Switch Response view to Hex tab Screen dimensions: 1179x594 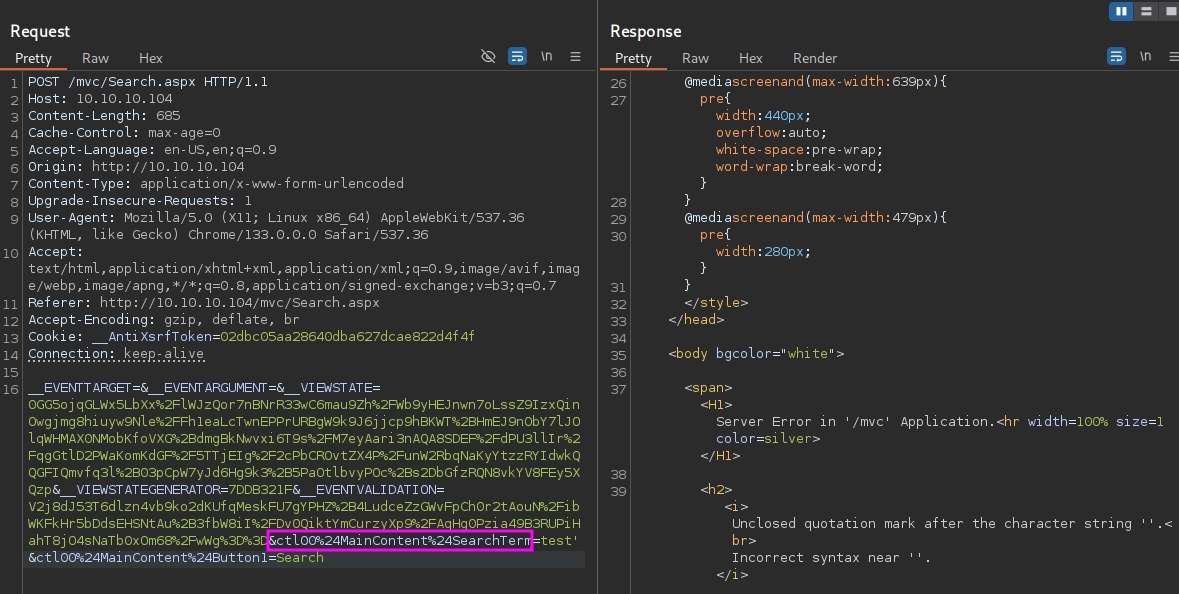[x=750, y=58]
